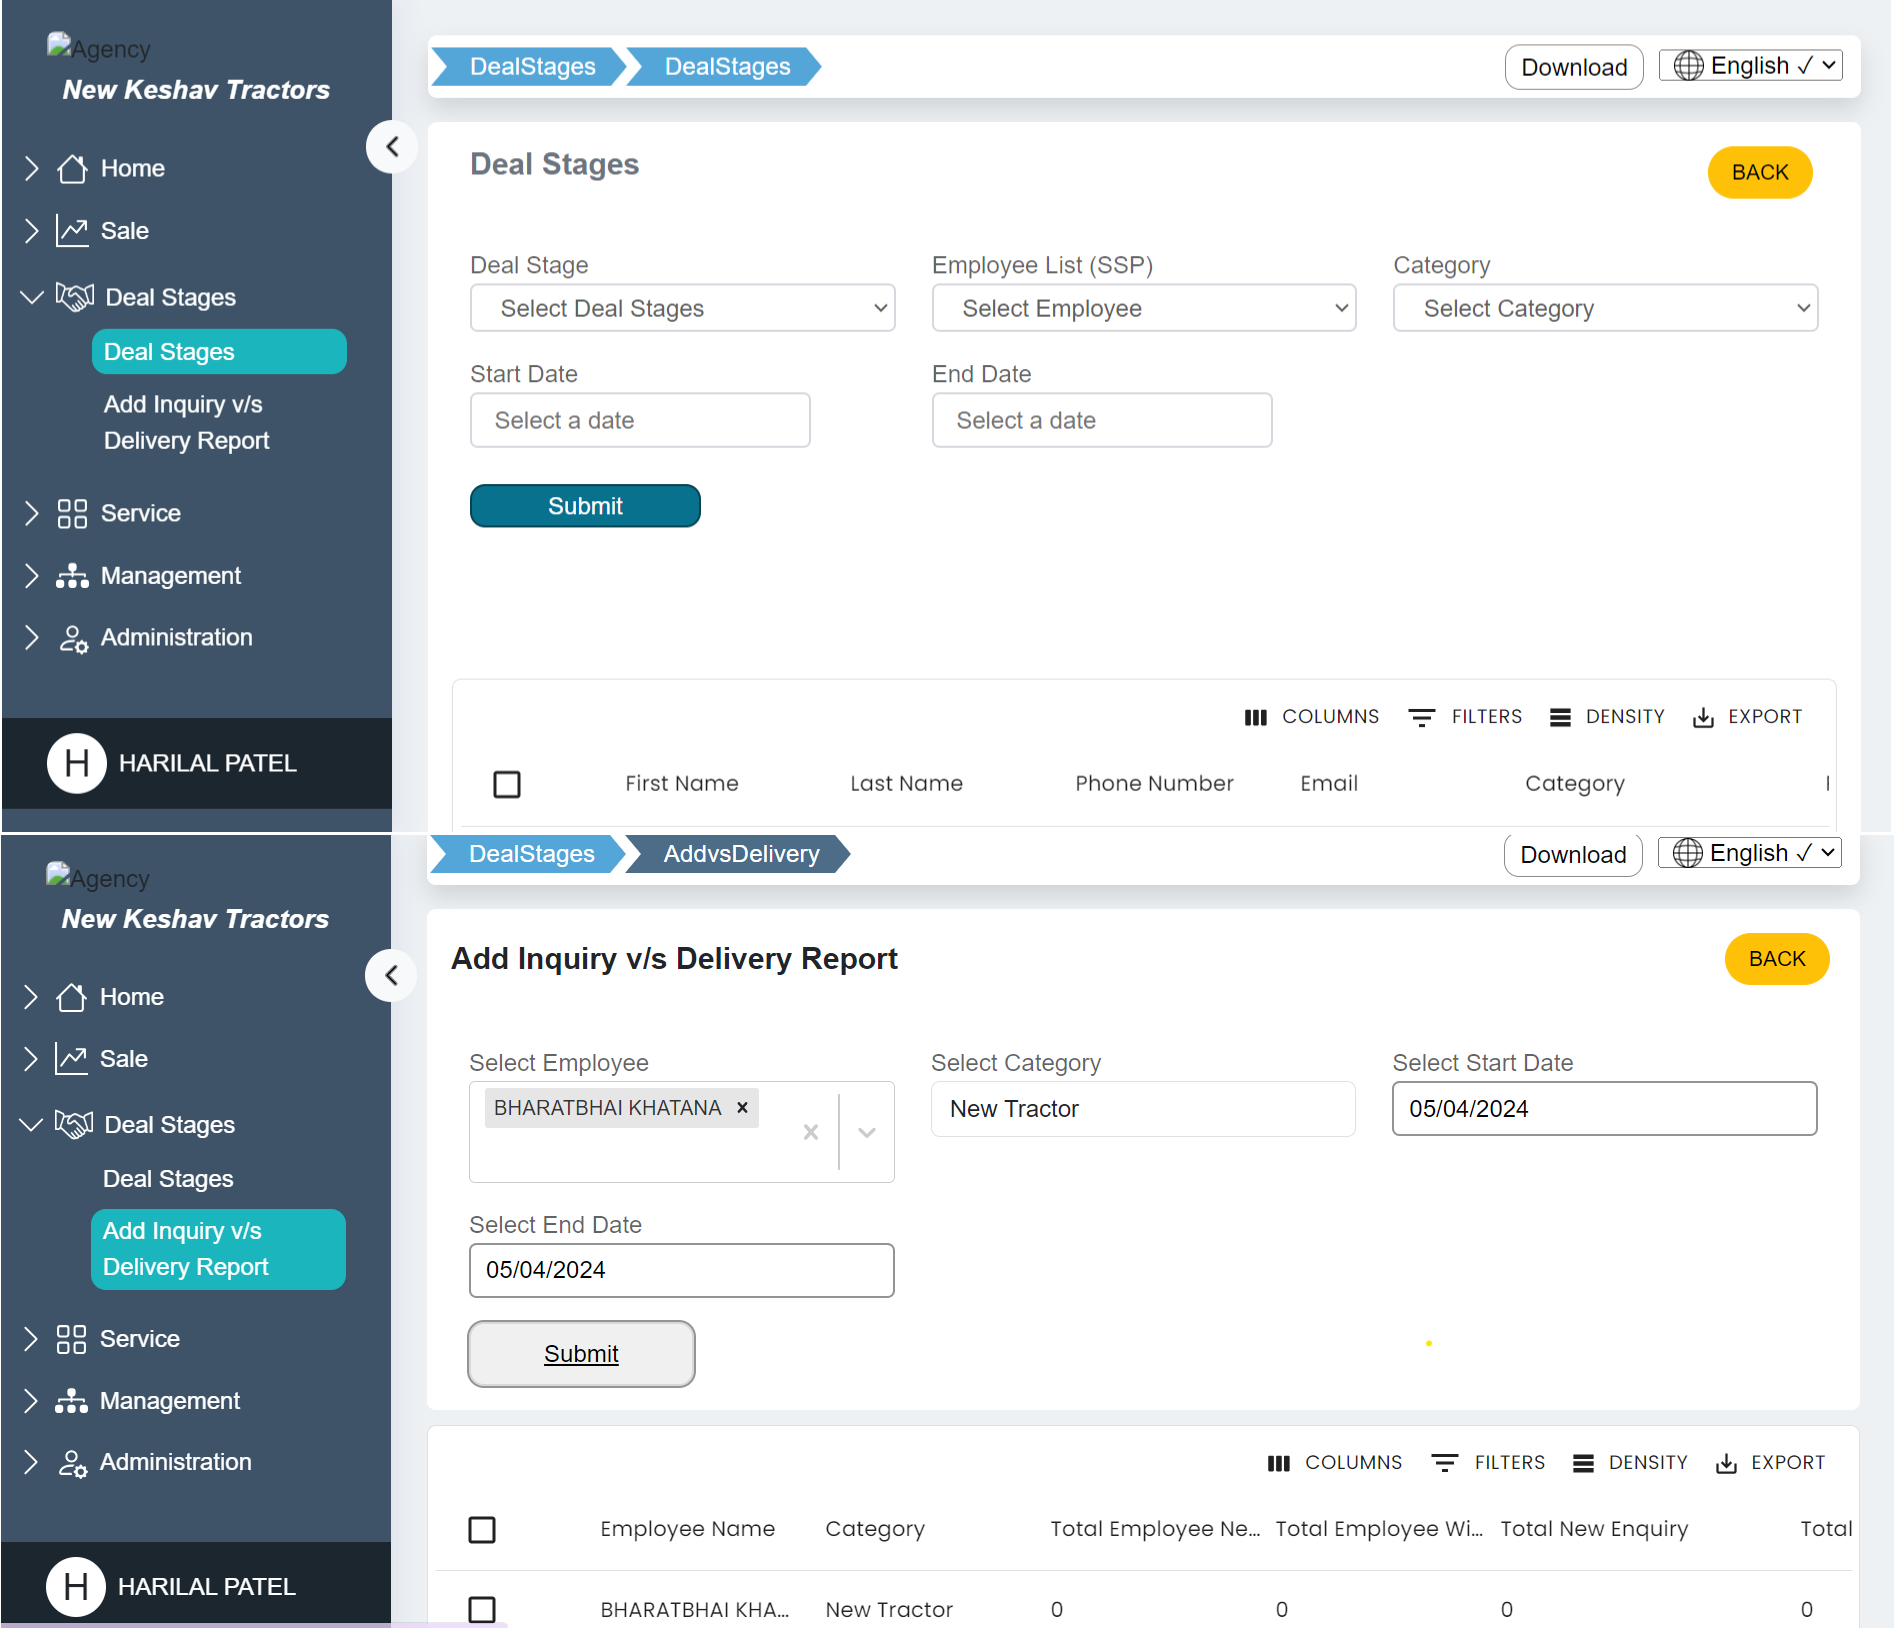Open Filters in the lower report table
Image resolution: width=1894 pixels, height=1628 pixels.
1488,1463
